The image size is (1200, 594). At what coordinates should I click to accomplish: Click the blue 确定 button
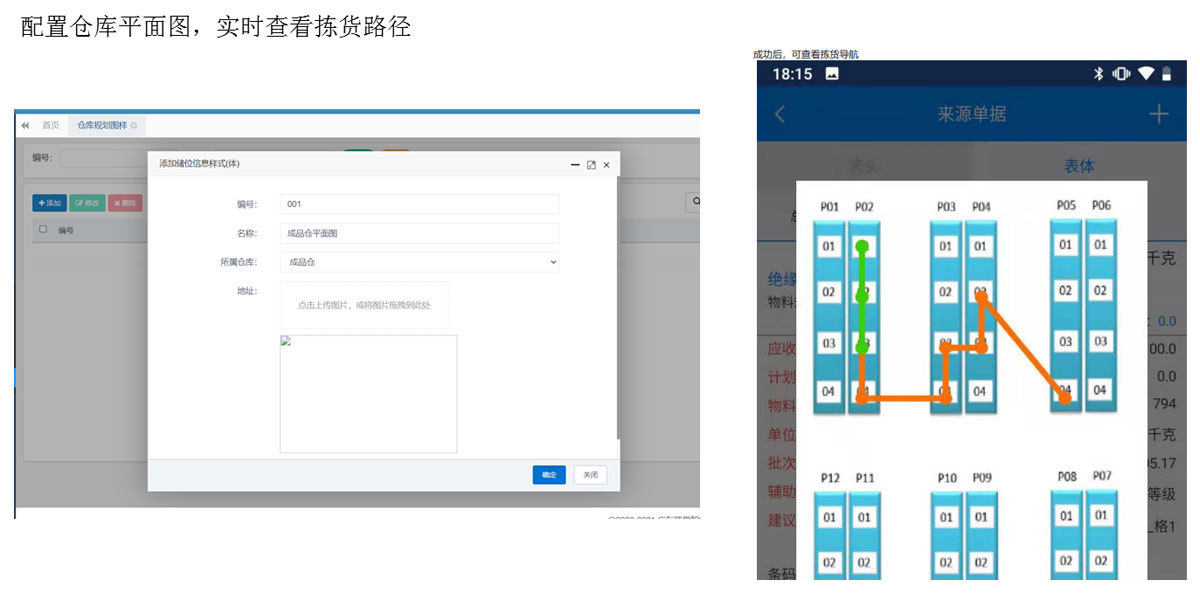(x=549, y=475)
